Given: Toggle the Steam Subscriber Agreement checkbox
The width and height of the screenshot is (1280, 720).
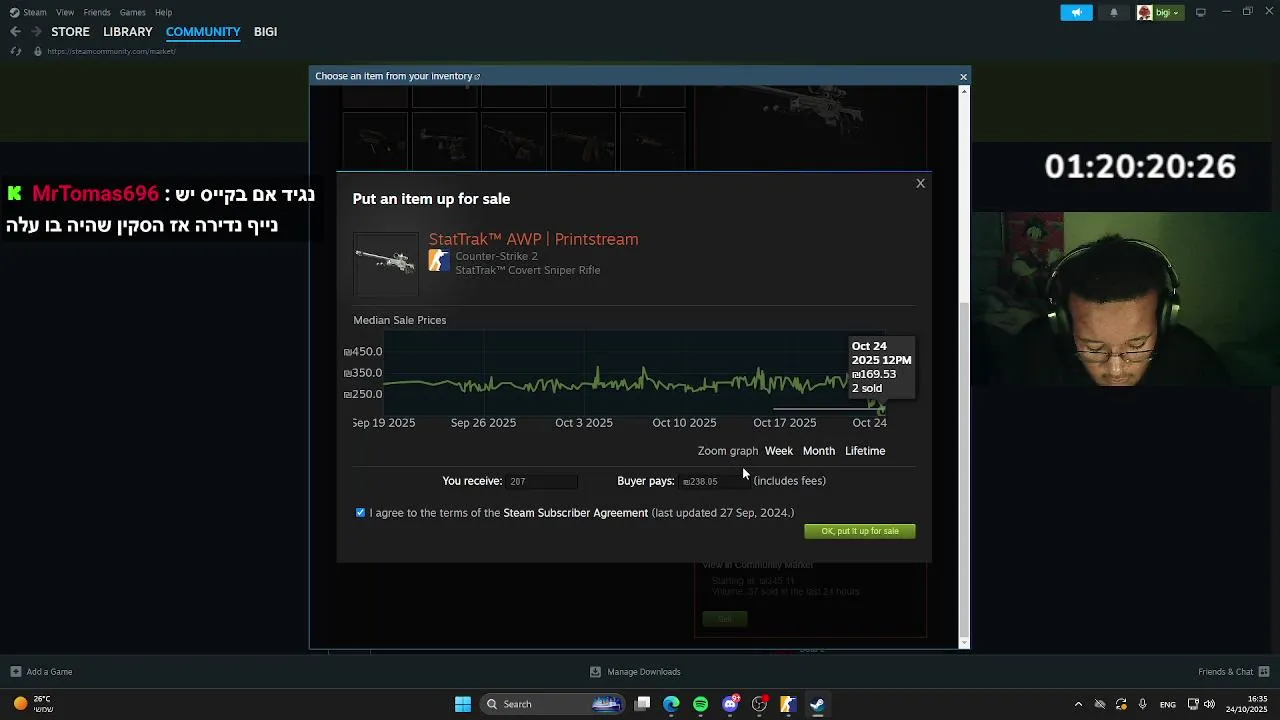Looking at the screenshot, I should click(x=361, y=512).
